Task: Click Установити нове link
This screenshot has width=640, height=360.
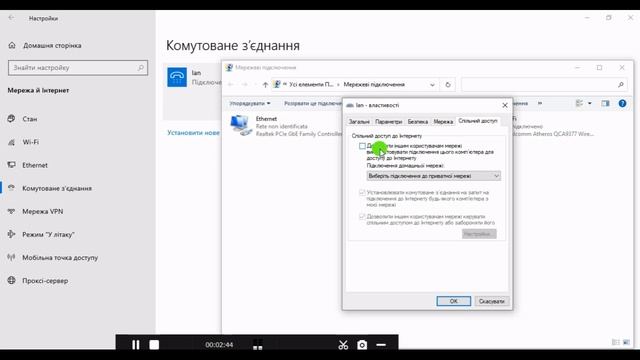Action: (193, 133)
